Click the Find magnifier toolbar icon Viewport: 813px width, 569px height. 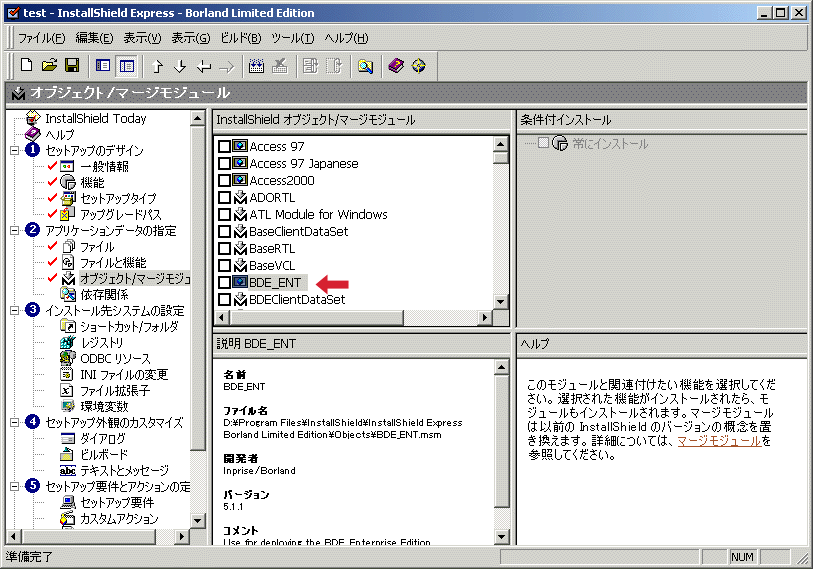[x=366, y=66]
